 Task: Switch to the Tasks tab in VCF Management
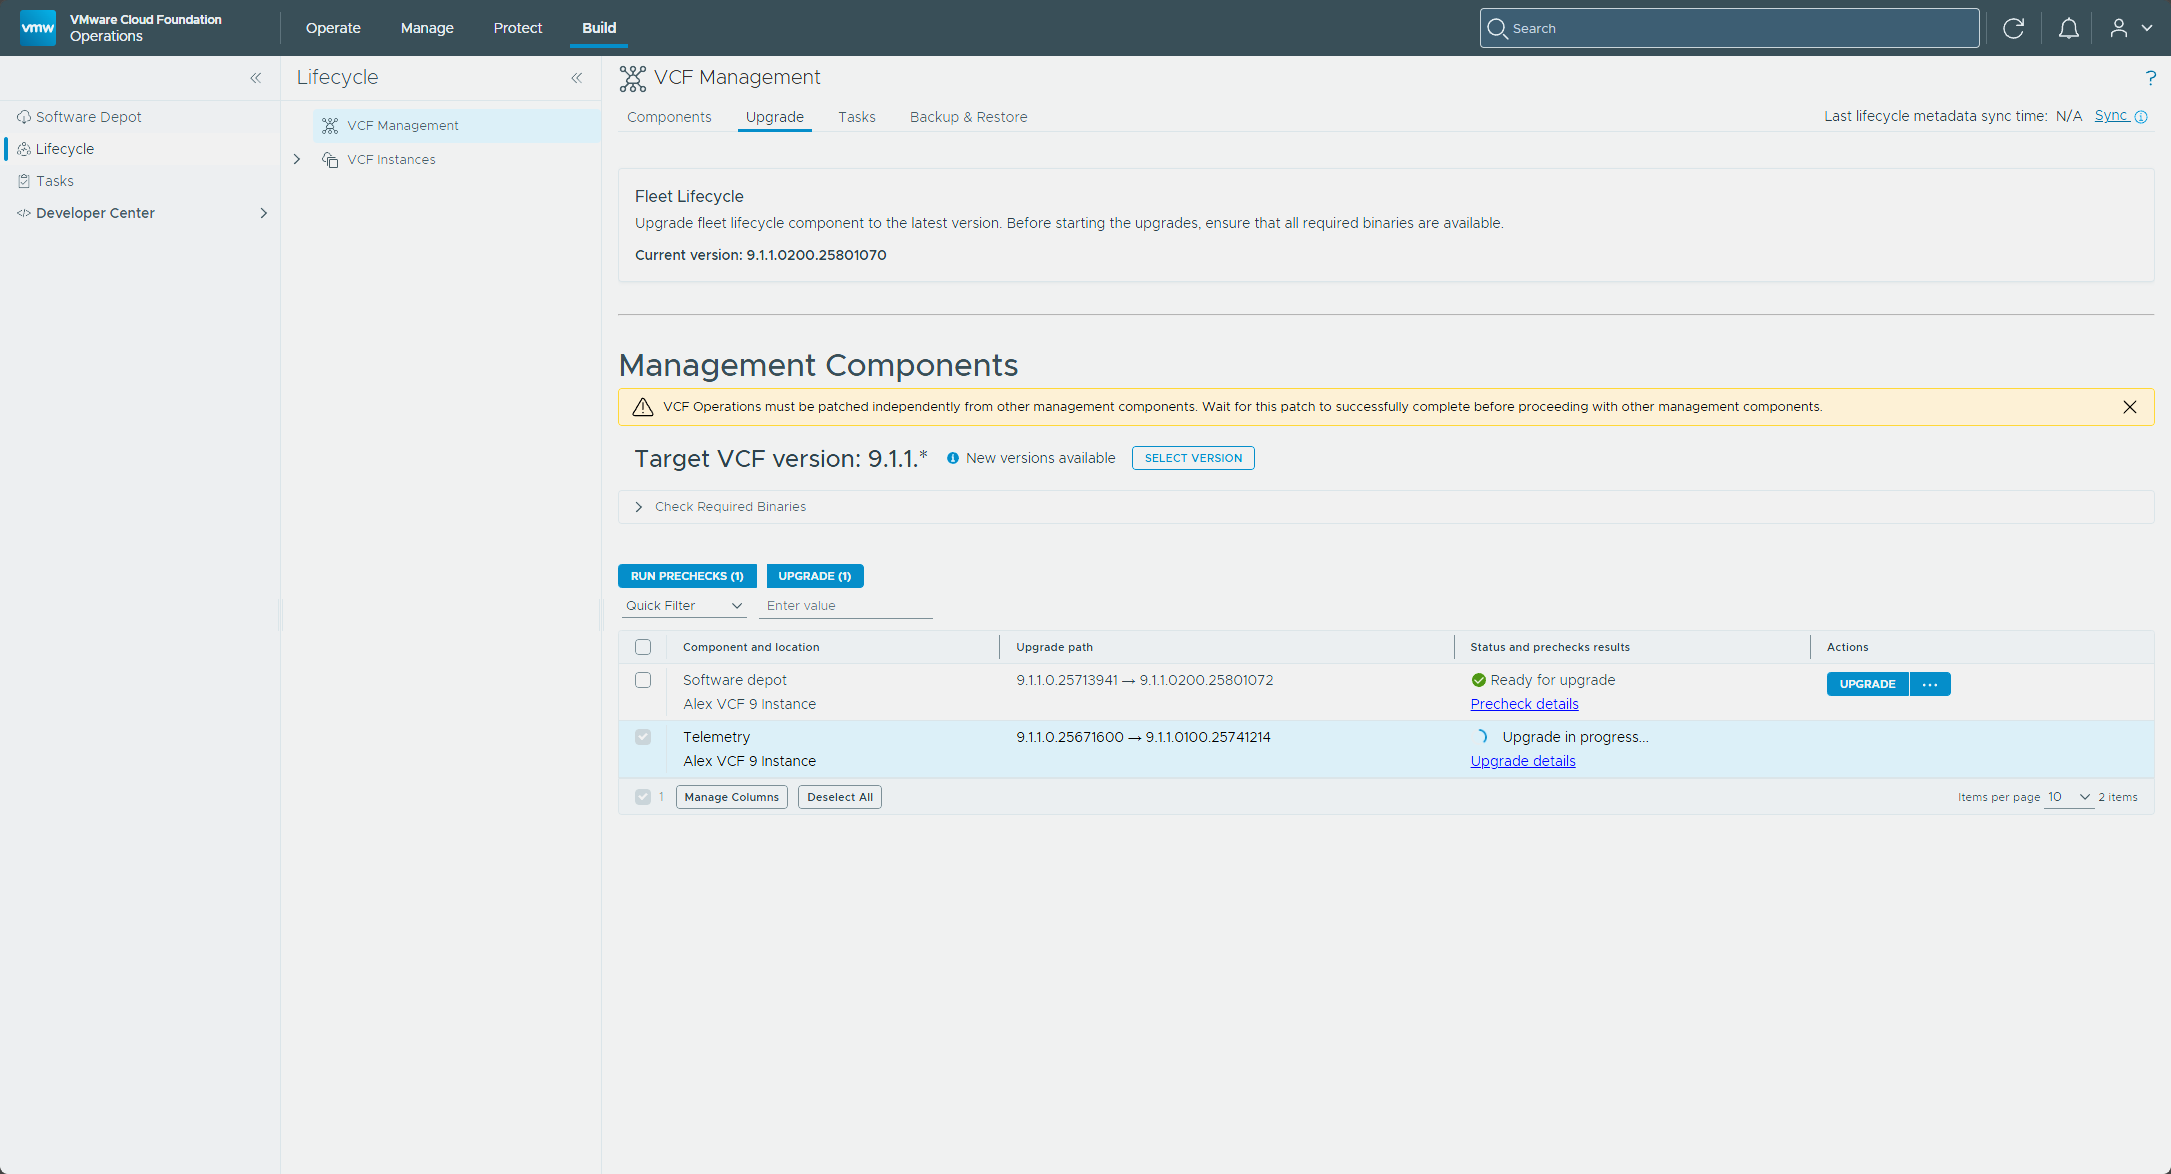(857, 117)
